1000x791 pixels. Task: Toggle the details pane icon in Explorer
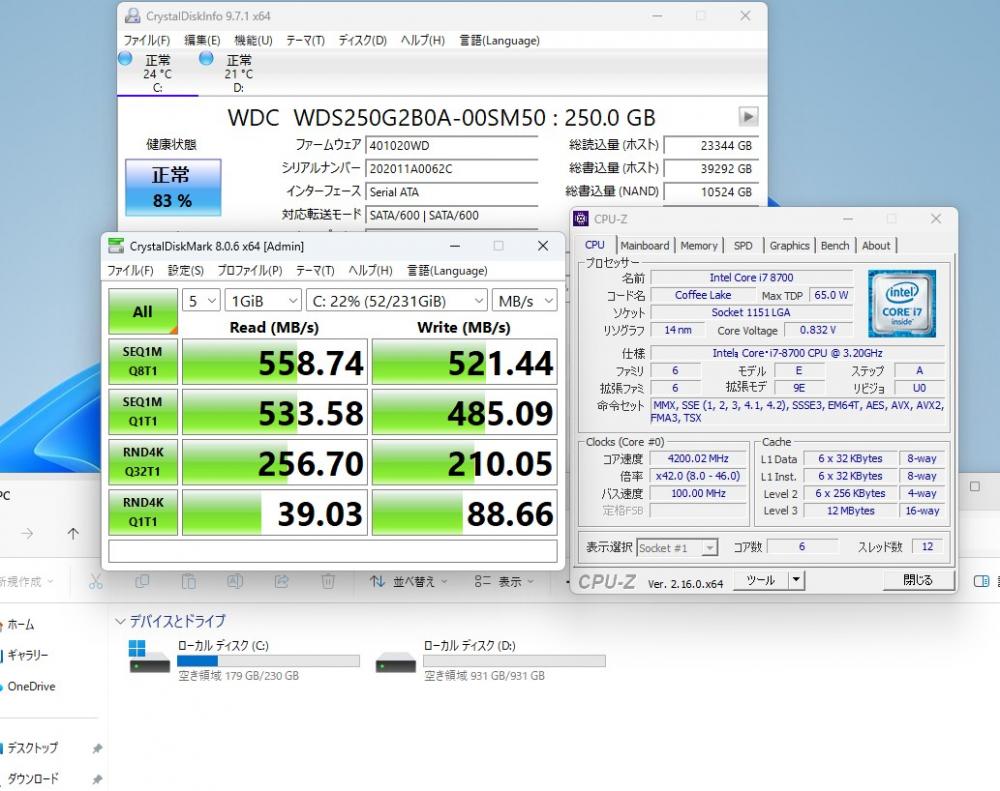coord(981,581)
